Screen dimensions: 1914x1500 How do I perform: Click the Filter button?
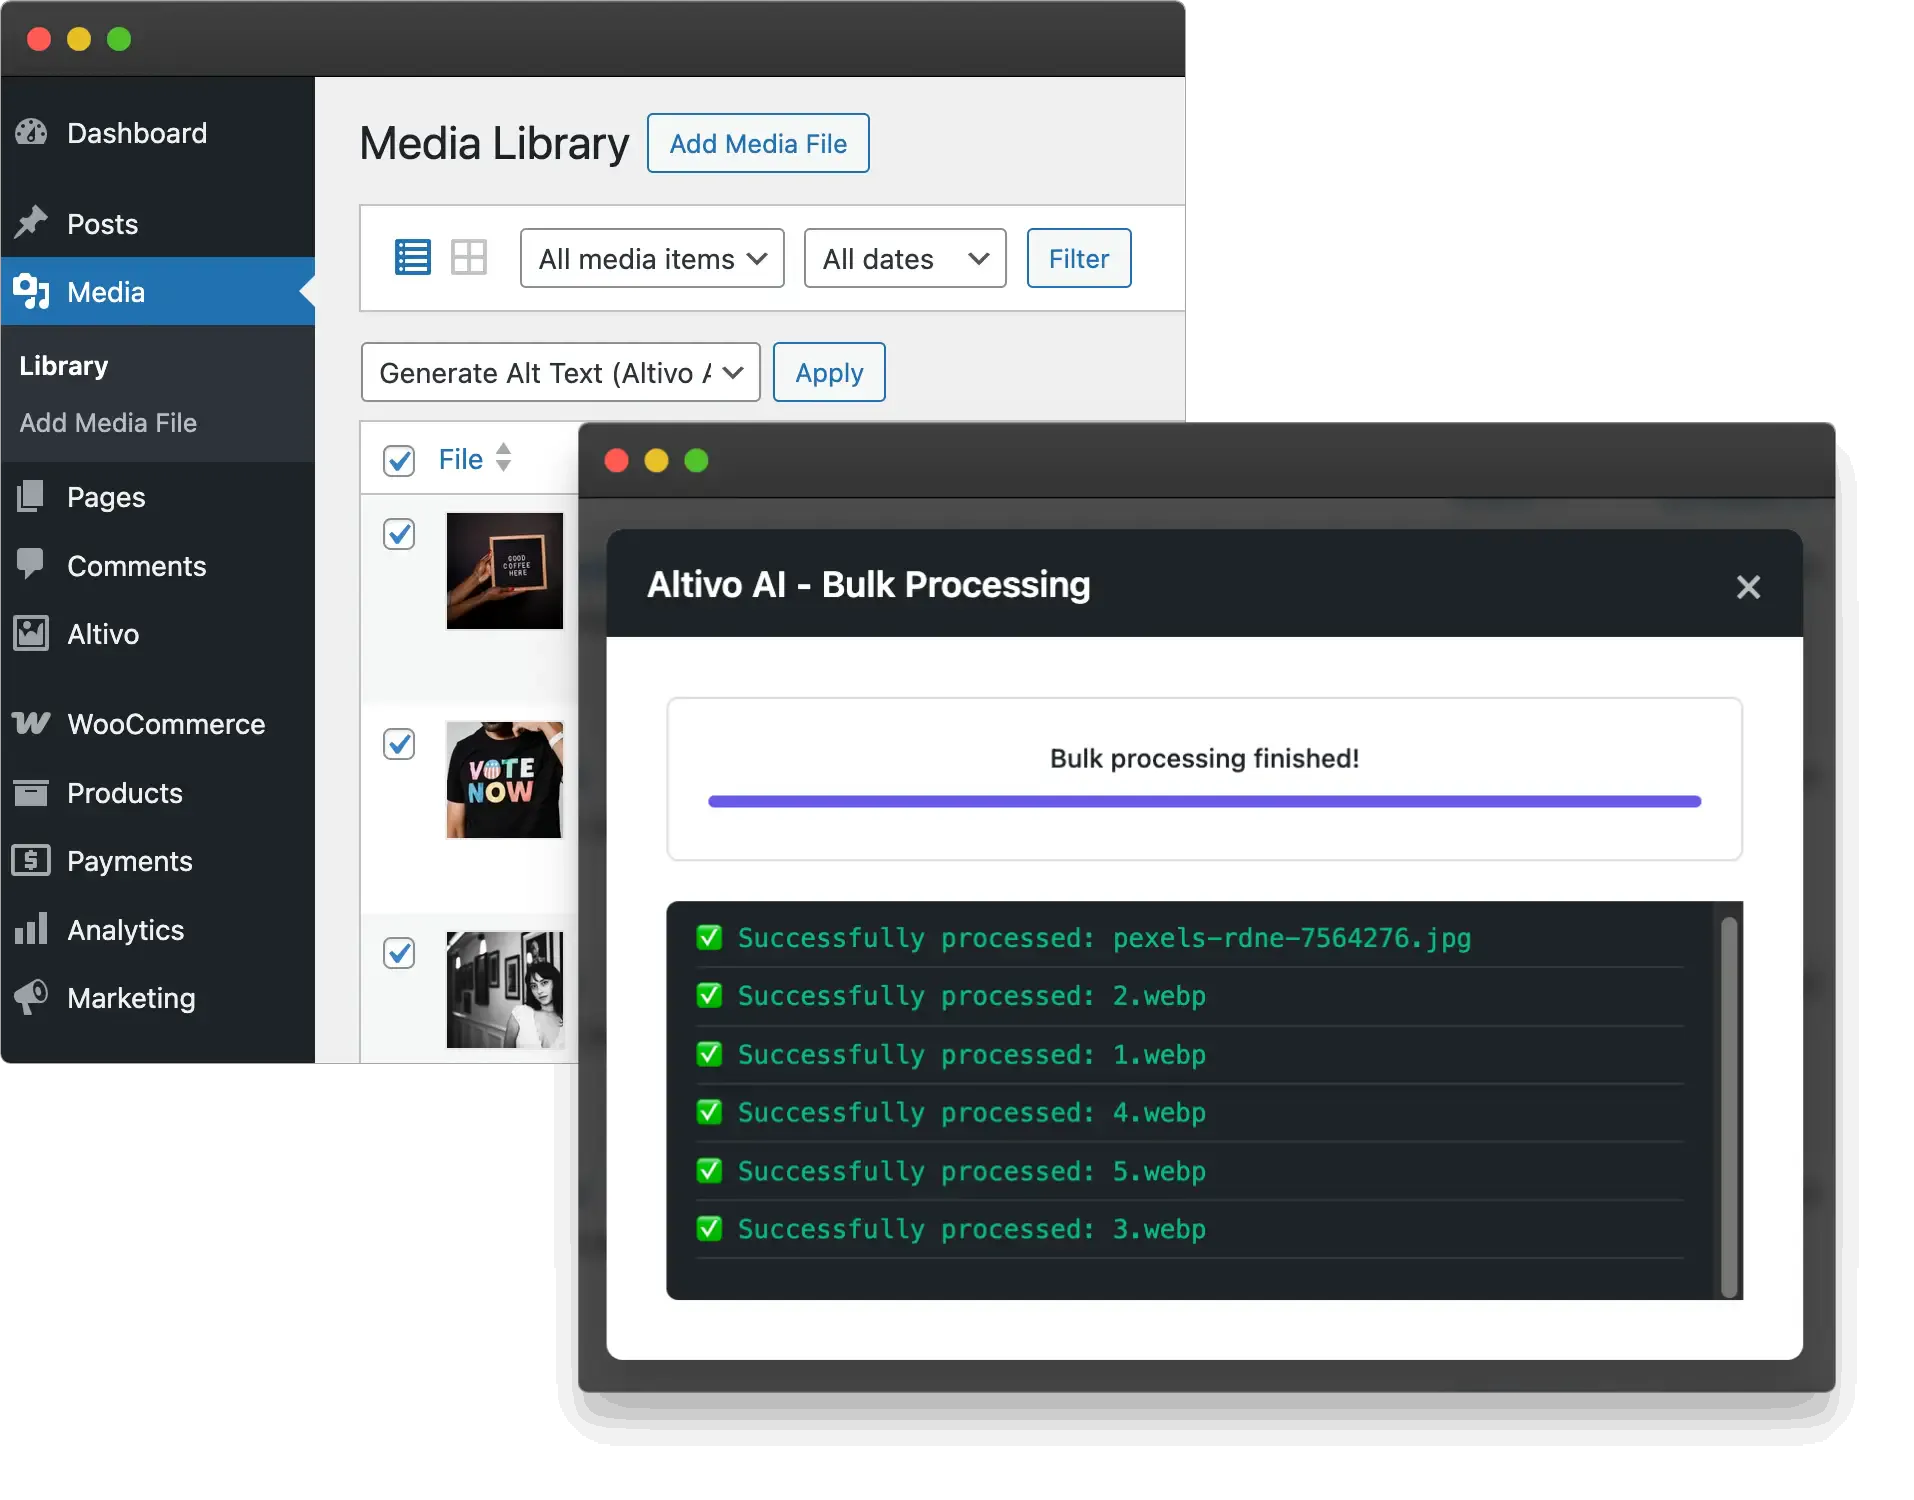point(1079,258)
